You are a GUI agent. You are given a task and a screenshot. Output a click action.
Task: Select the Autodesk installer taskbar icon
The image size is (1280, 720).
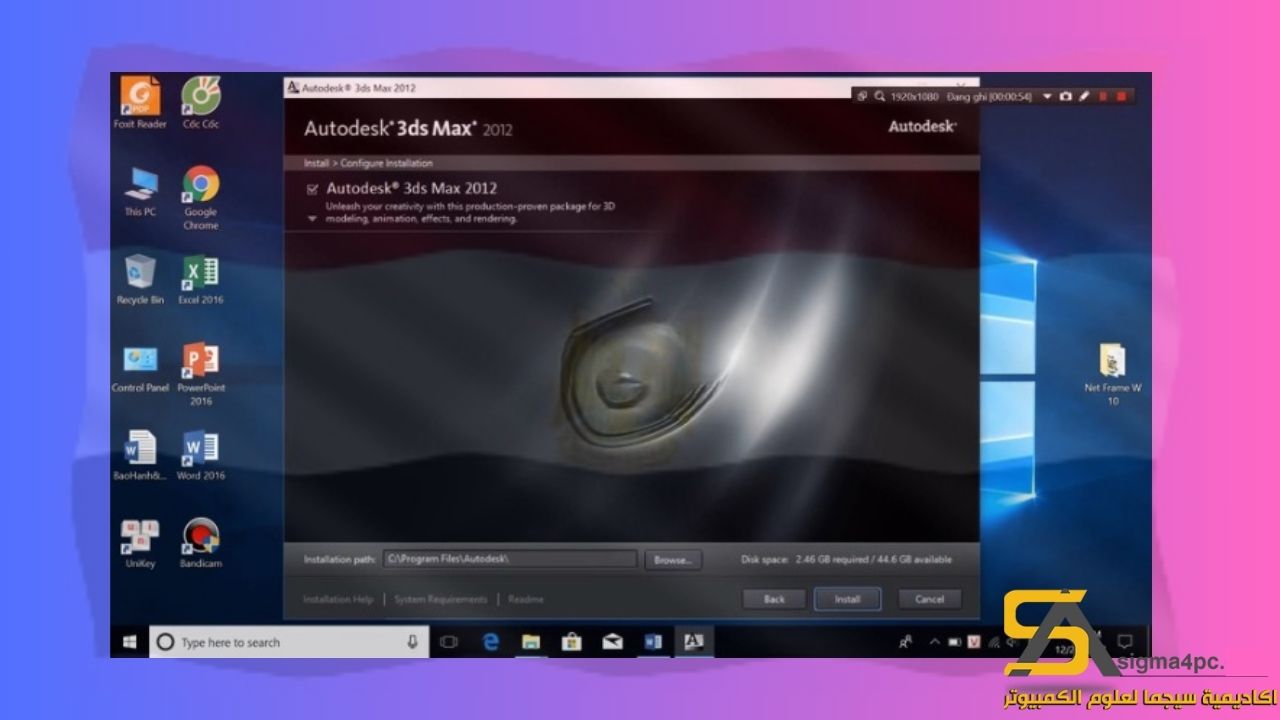pyautogui.click(x=692, y=642)
